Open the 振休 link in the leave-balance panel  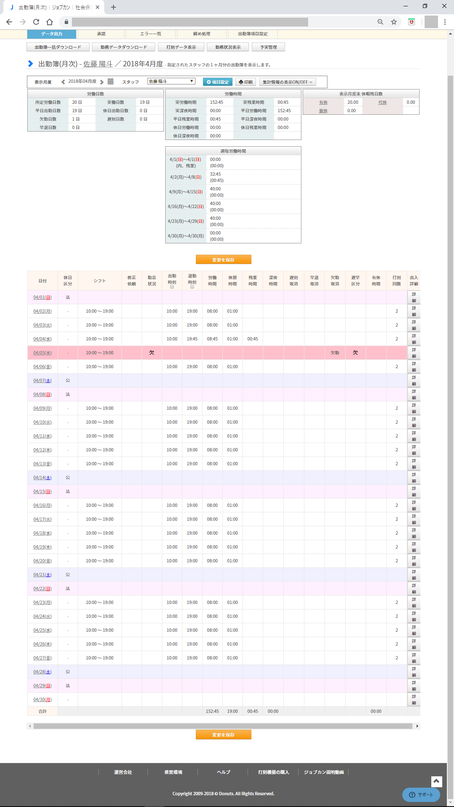323,111
